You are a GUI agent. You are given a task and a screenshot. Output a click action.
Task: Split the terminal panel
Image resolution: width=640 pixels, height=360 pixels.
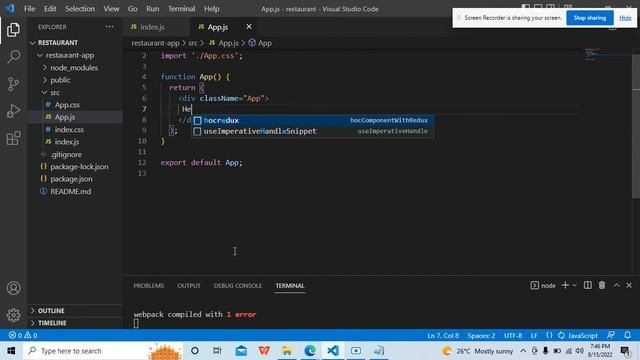pyautogui.click(x=588, y=285)
